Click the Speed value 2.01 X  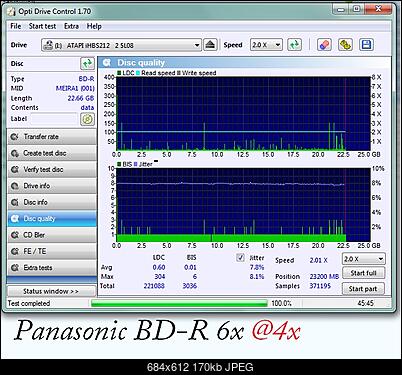tap(319, 260)
